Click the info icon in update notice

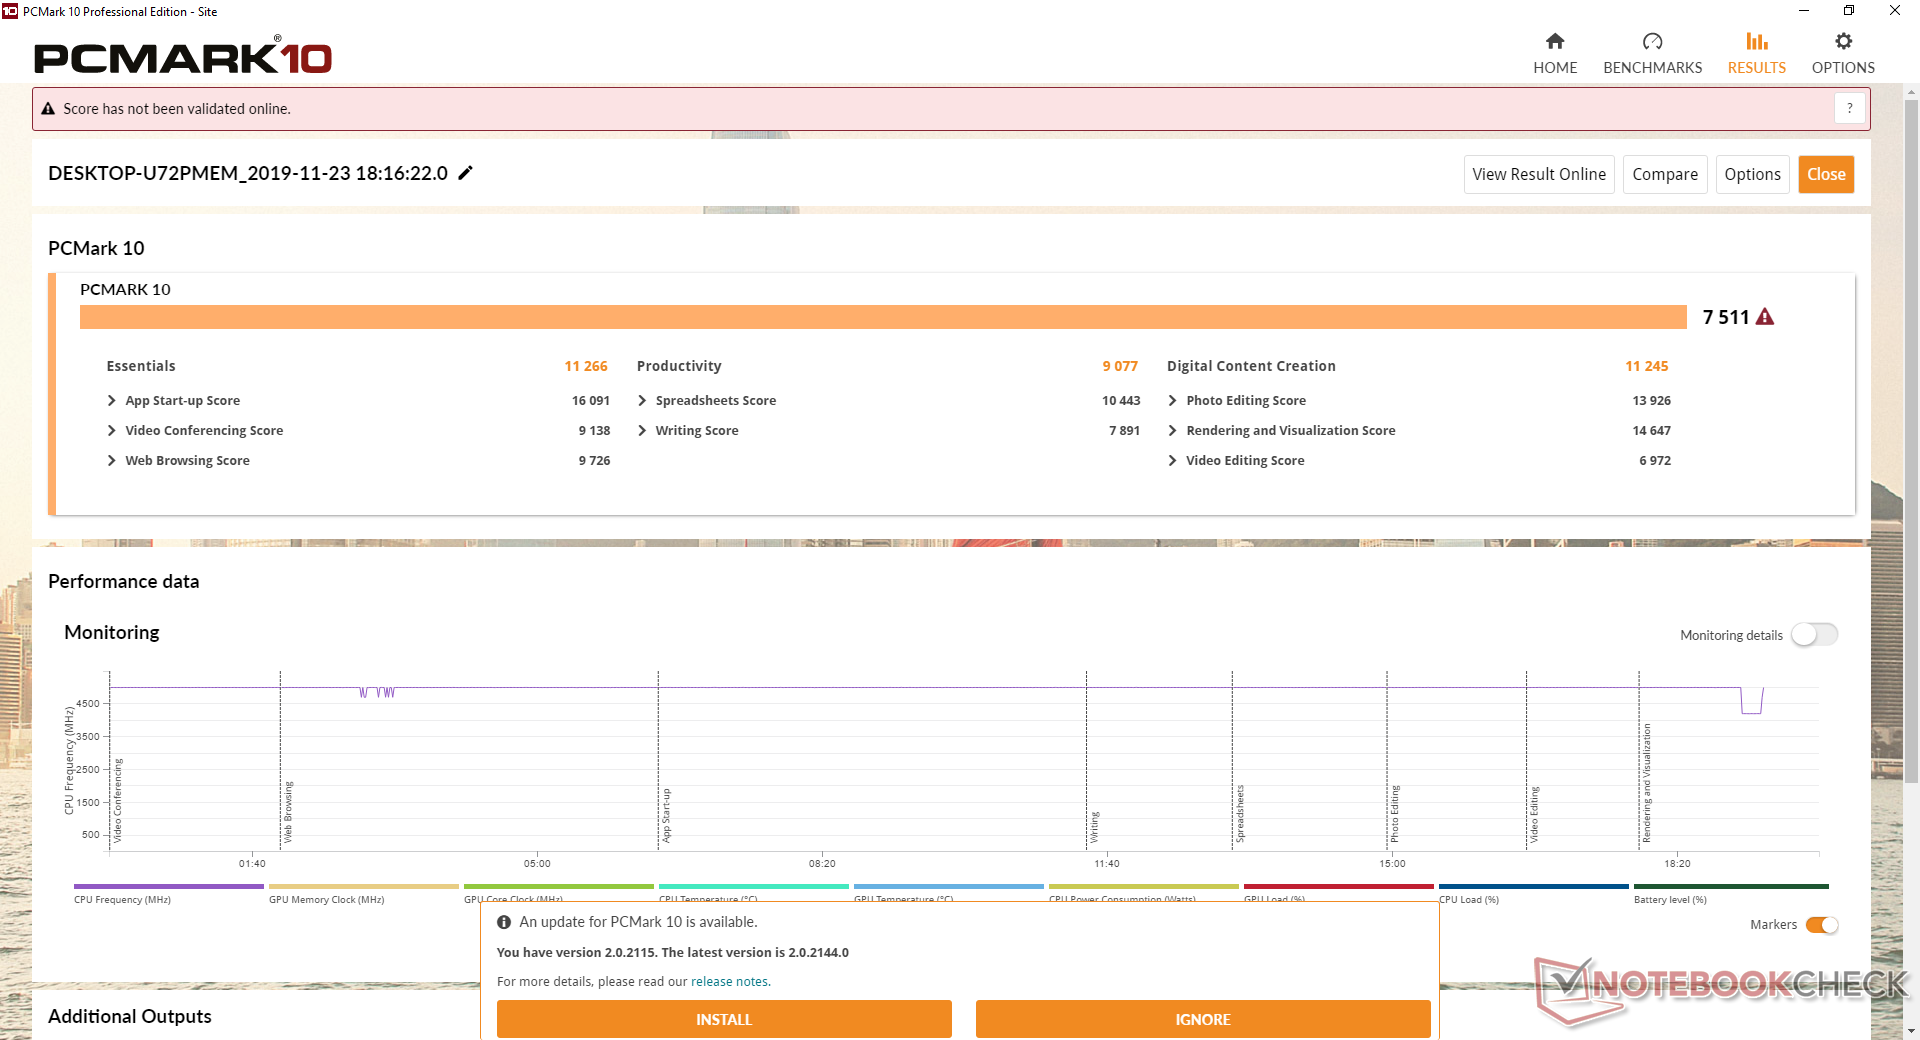[504, 922]
